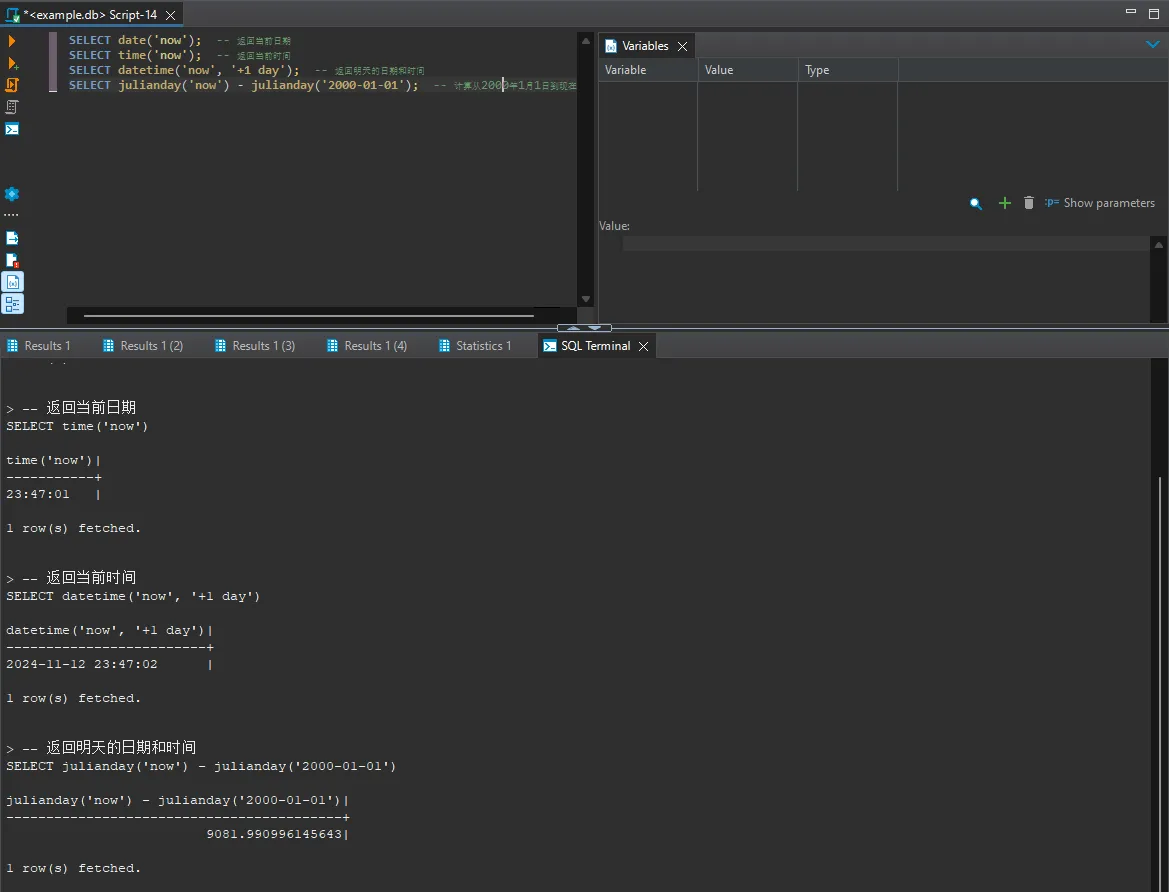This screenshot has width=1169, height=892.
Task: Switch to the Results 1 (3) tab
Action: click(x=255, y=346)
